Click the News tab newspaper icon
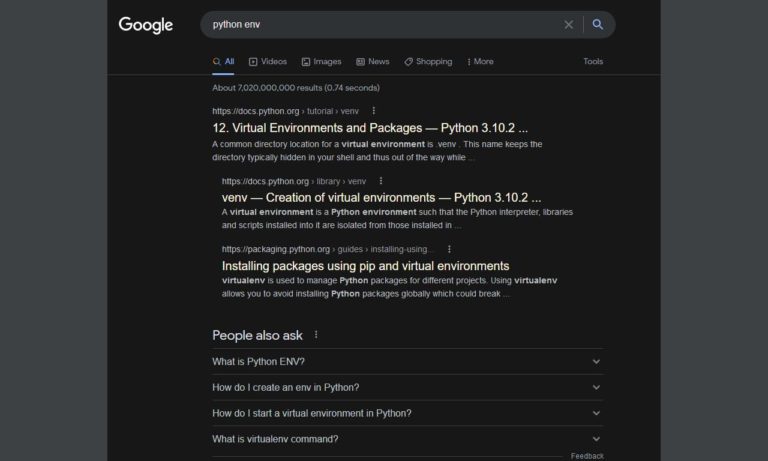The image size is (768, 461). (x=360, y=62)
